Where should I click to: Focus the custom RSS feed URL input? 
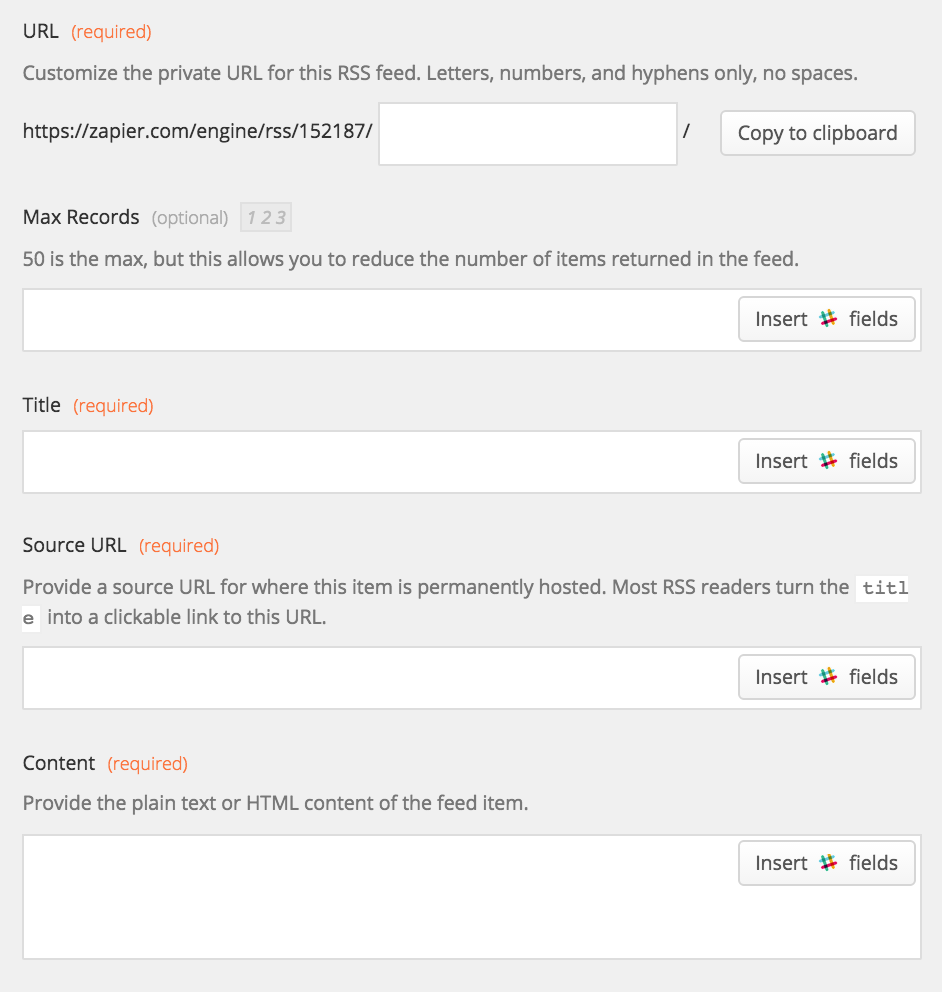tap(528, 133)
